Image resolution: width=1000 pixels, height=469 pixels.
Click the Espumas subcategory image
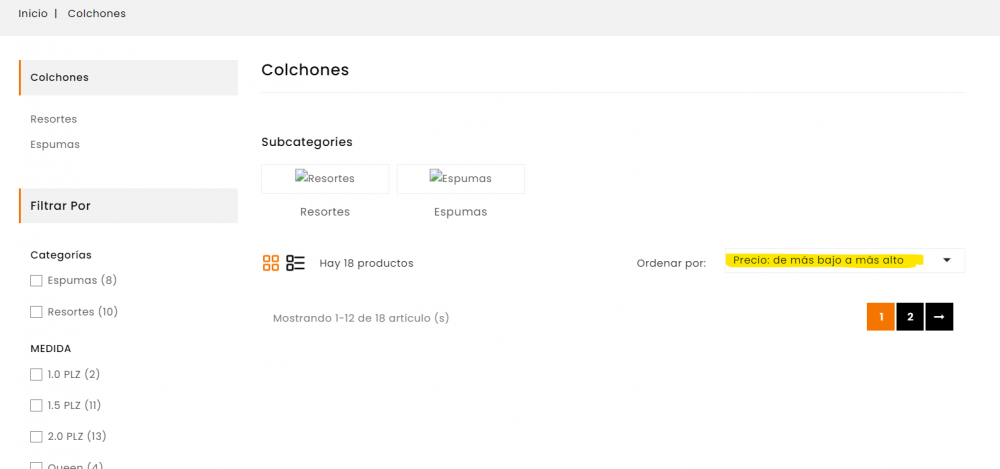461,179
